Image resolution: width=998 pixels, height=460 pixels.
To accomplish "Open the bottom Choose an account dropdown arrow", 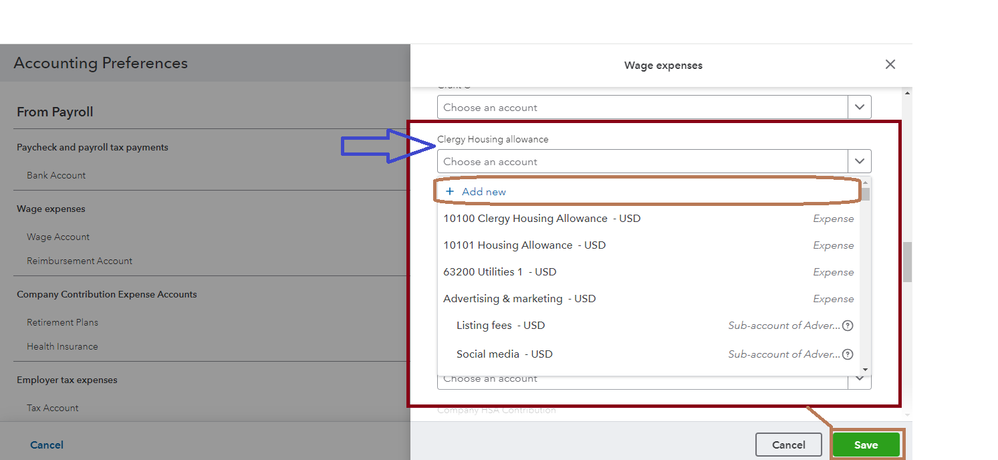I will (859, 379).
